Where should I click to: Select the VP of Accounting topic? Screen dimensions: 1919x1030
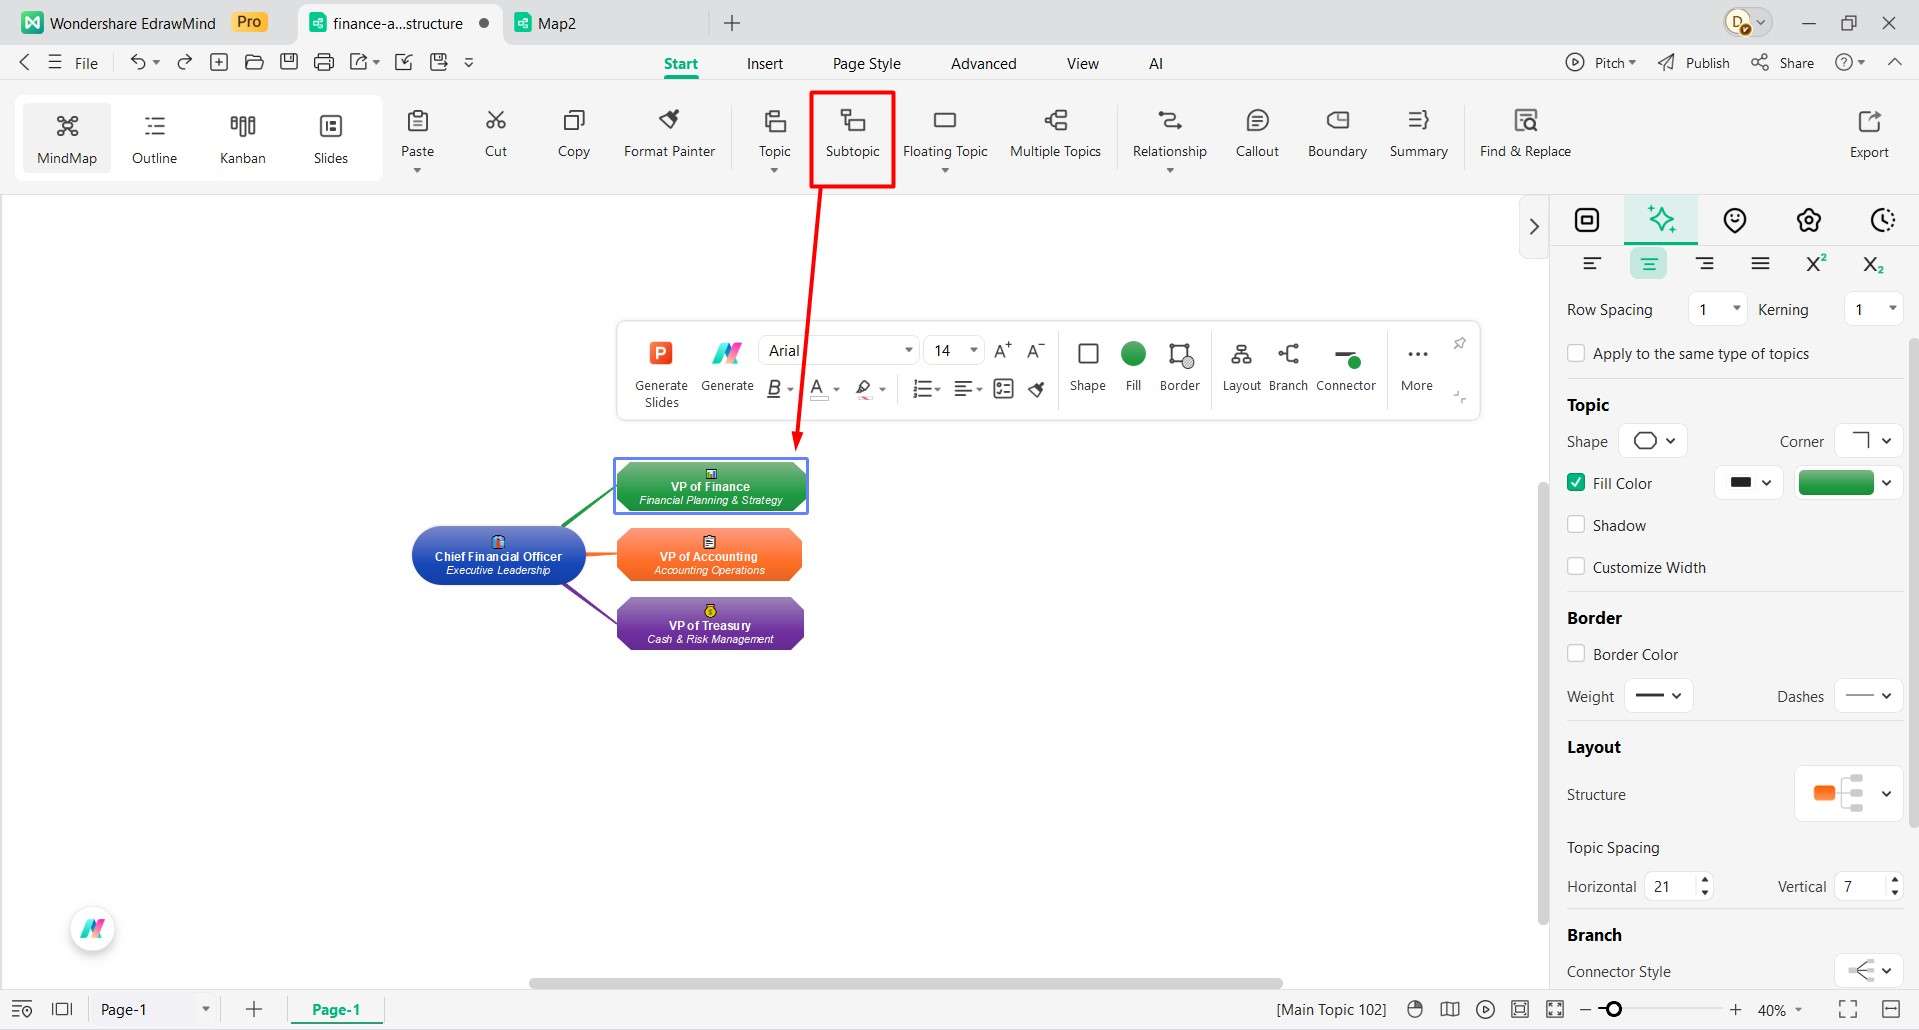click(x=709, y=555)
